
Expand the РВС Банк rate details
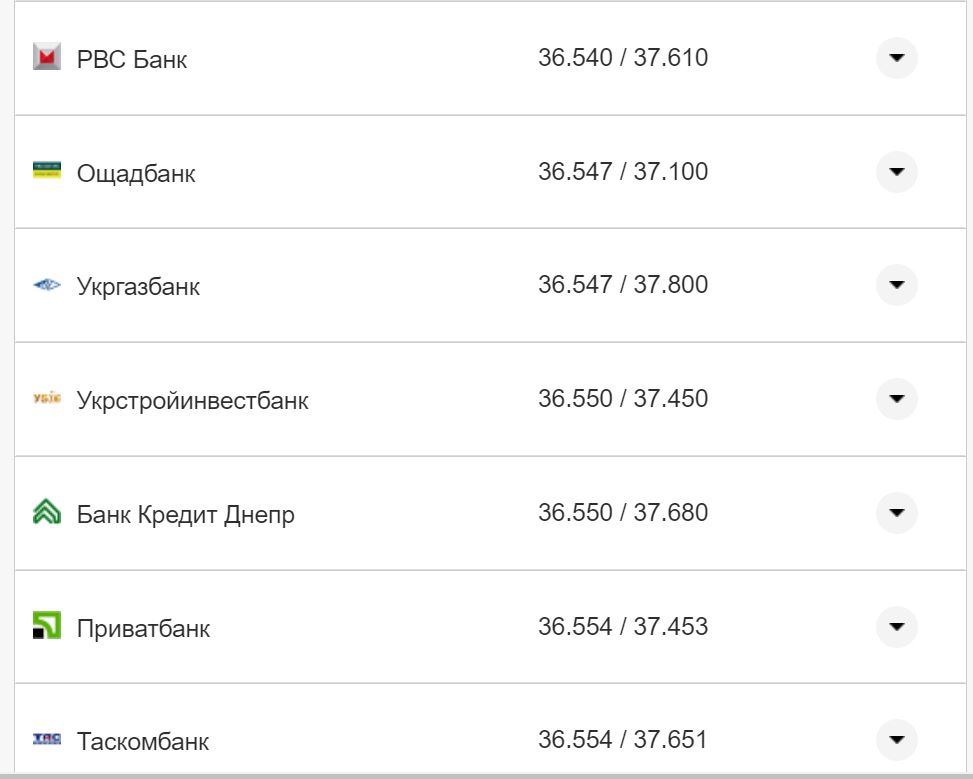(898, 58)
